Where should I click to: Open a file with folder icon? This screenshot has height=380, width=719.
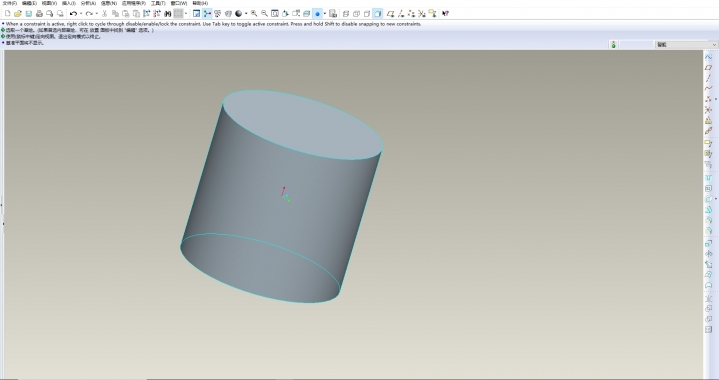pyautogui.click(x=18, y=14)
